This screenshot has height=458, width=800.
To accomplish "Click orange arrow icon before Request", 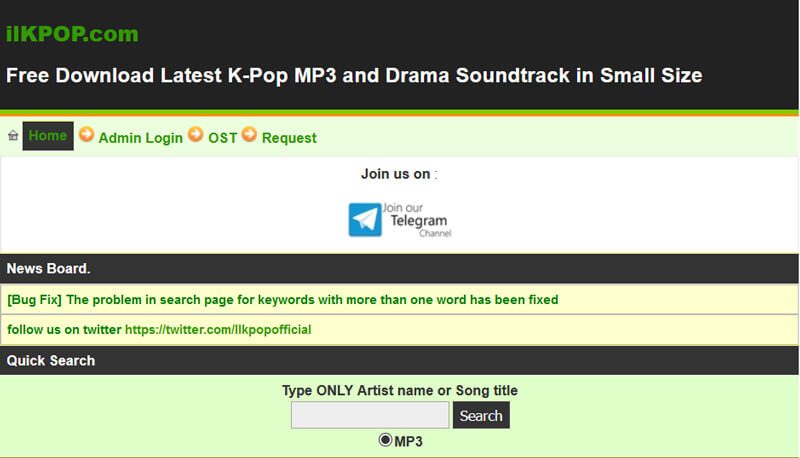I will coord(249,134).
